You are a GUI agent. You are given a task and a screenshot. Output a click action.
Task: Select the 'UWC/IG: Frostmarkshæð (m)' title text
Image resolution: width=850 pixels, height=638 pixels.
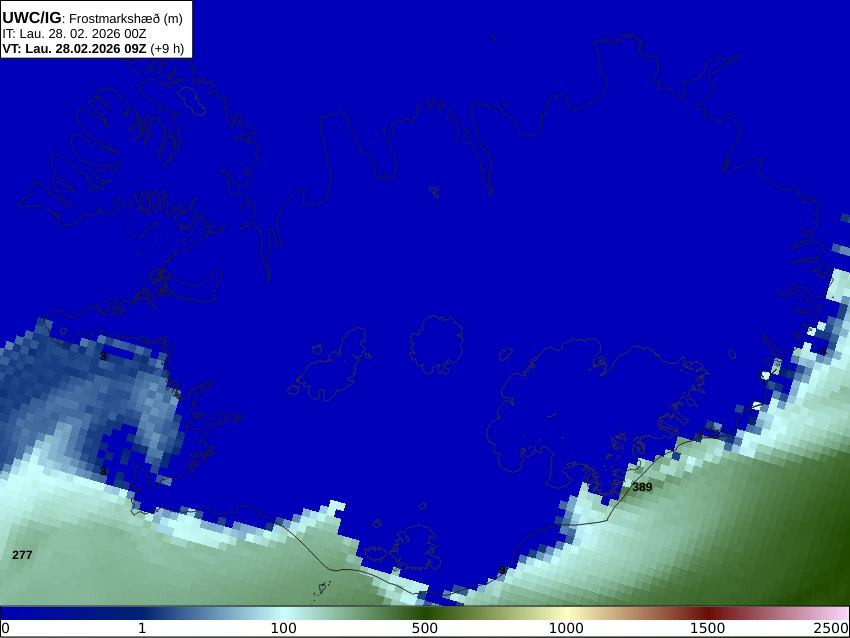pyautogui.click(x=92, y=18)
